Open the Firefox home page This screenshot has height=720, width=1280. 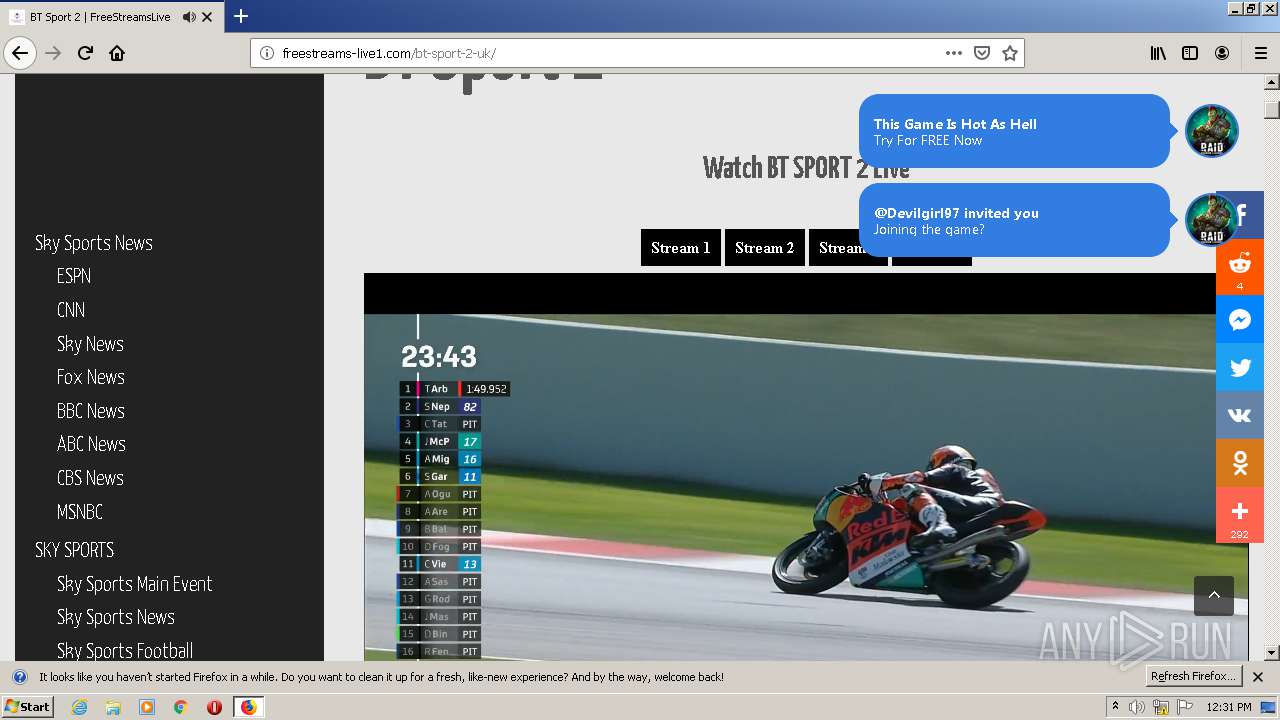(x=117, y=53)
